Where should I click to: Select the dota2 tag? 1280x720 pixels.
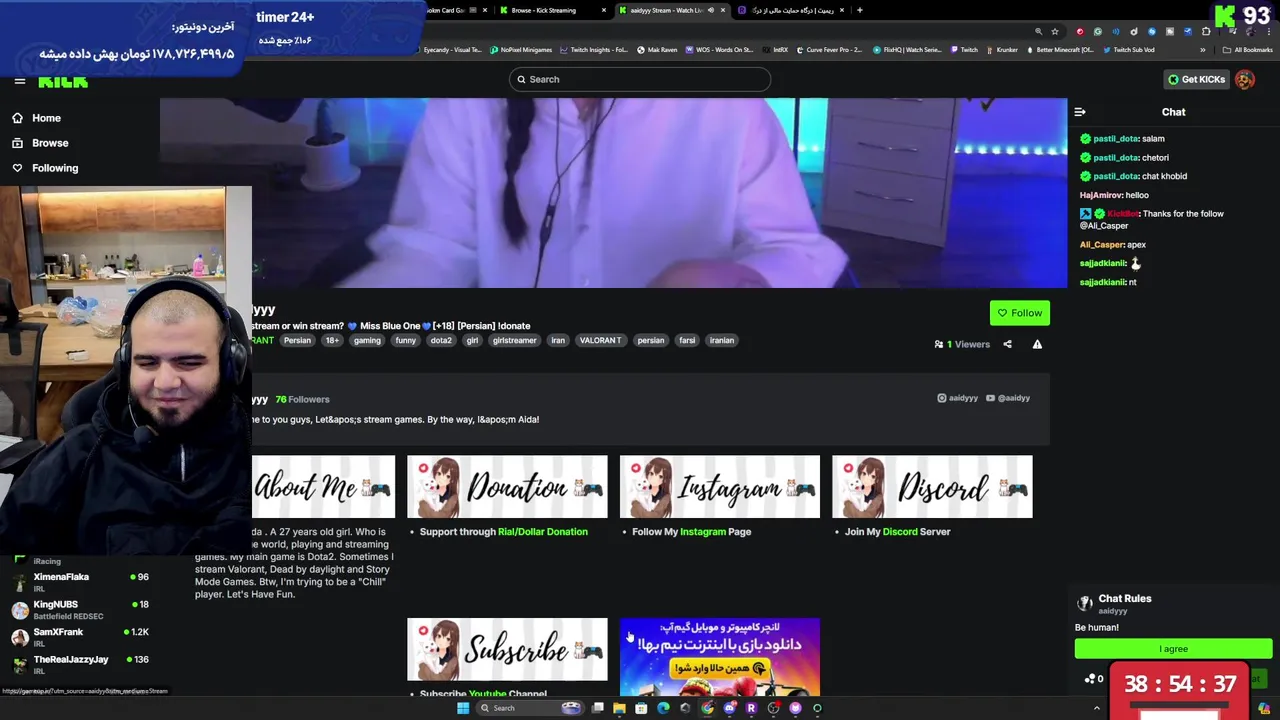coord(441,340)
